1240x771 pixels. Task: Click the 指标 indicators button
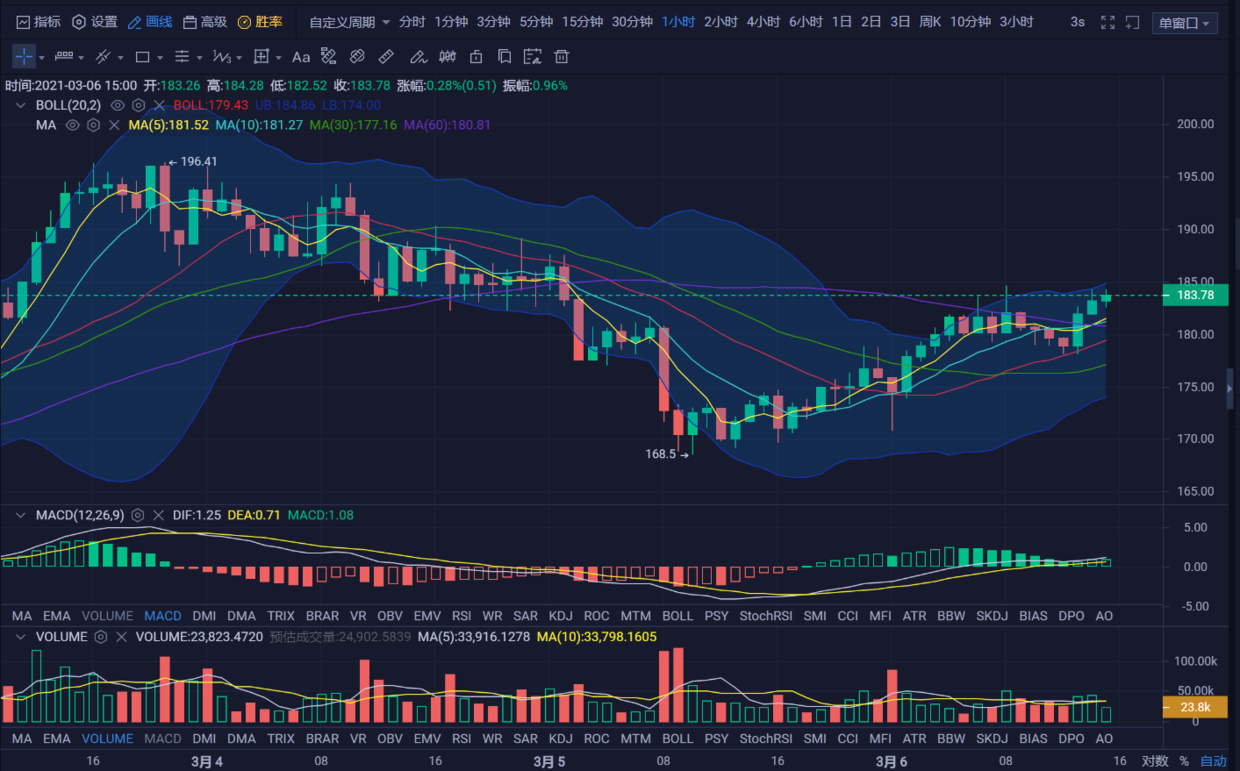click(38, 22)
